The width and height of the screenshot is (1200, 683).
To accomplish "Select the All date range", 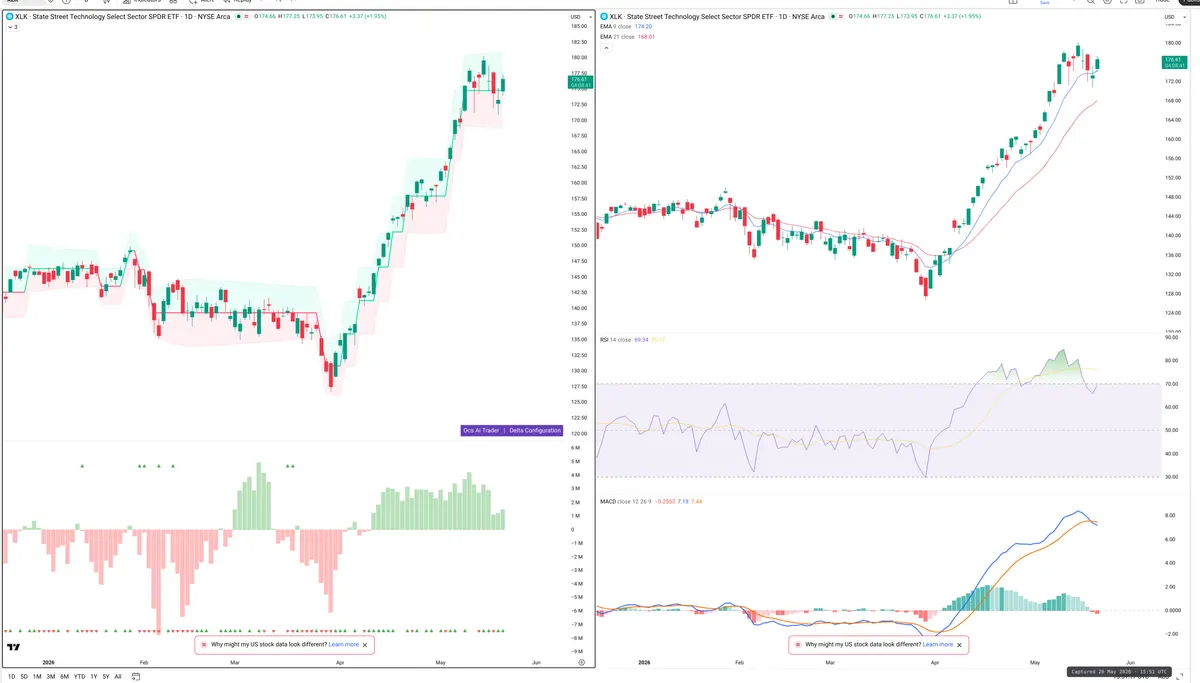I will (118, 677).
